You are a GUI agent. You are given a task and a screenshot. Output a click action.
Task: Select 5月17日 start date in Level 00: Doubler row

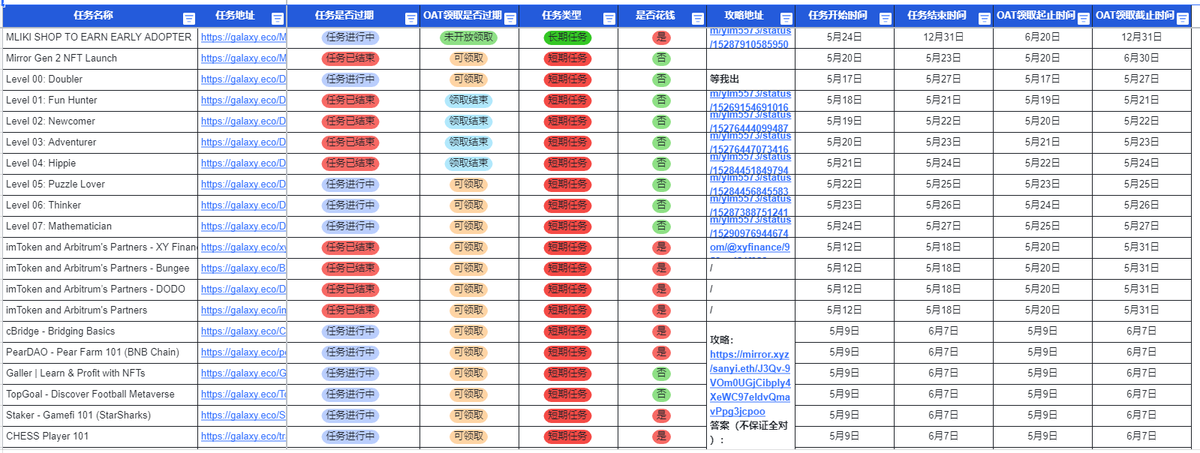coord(845,79)
